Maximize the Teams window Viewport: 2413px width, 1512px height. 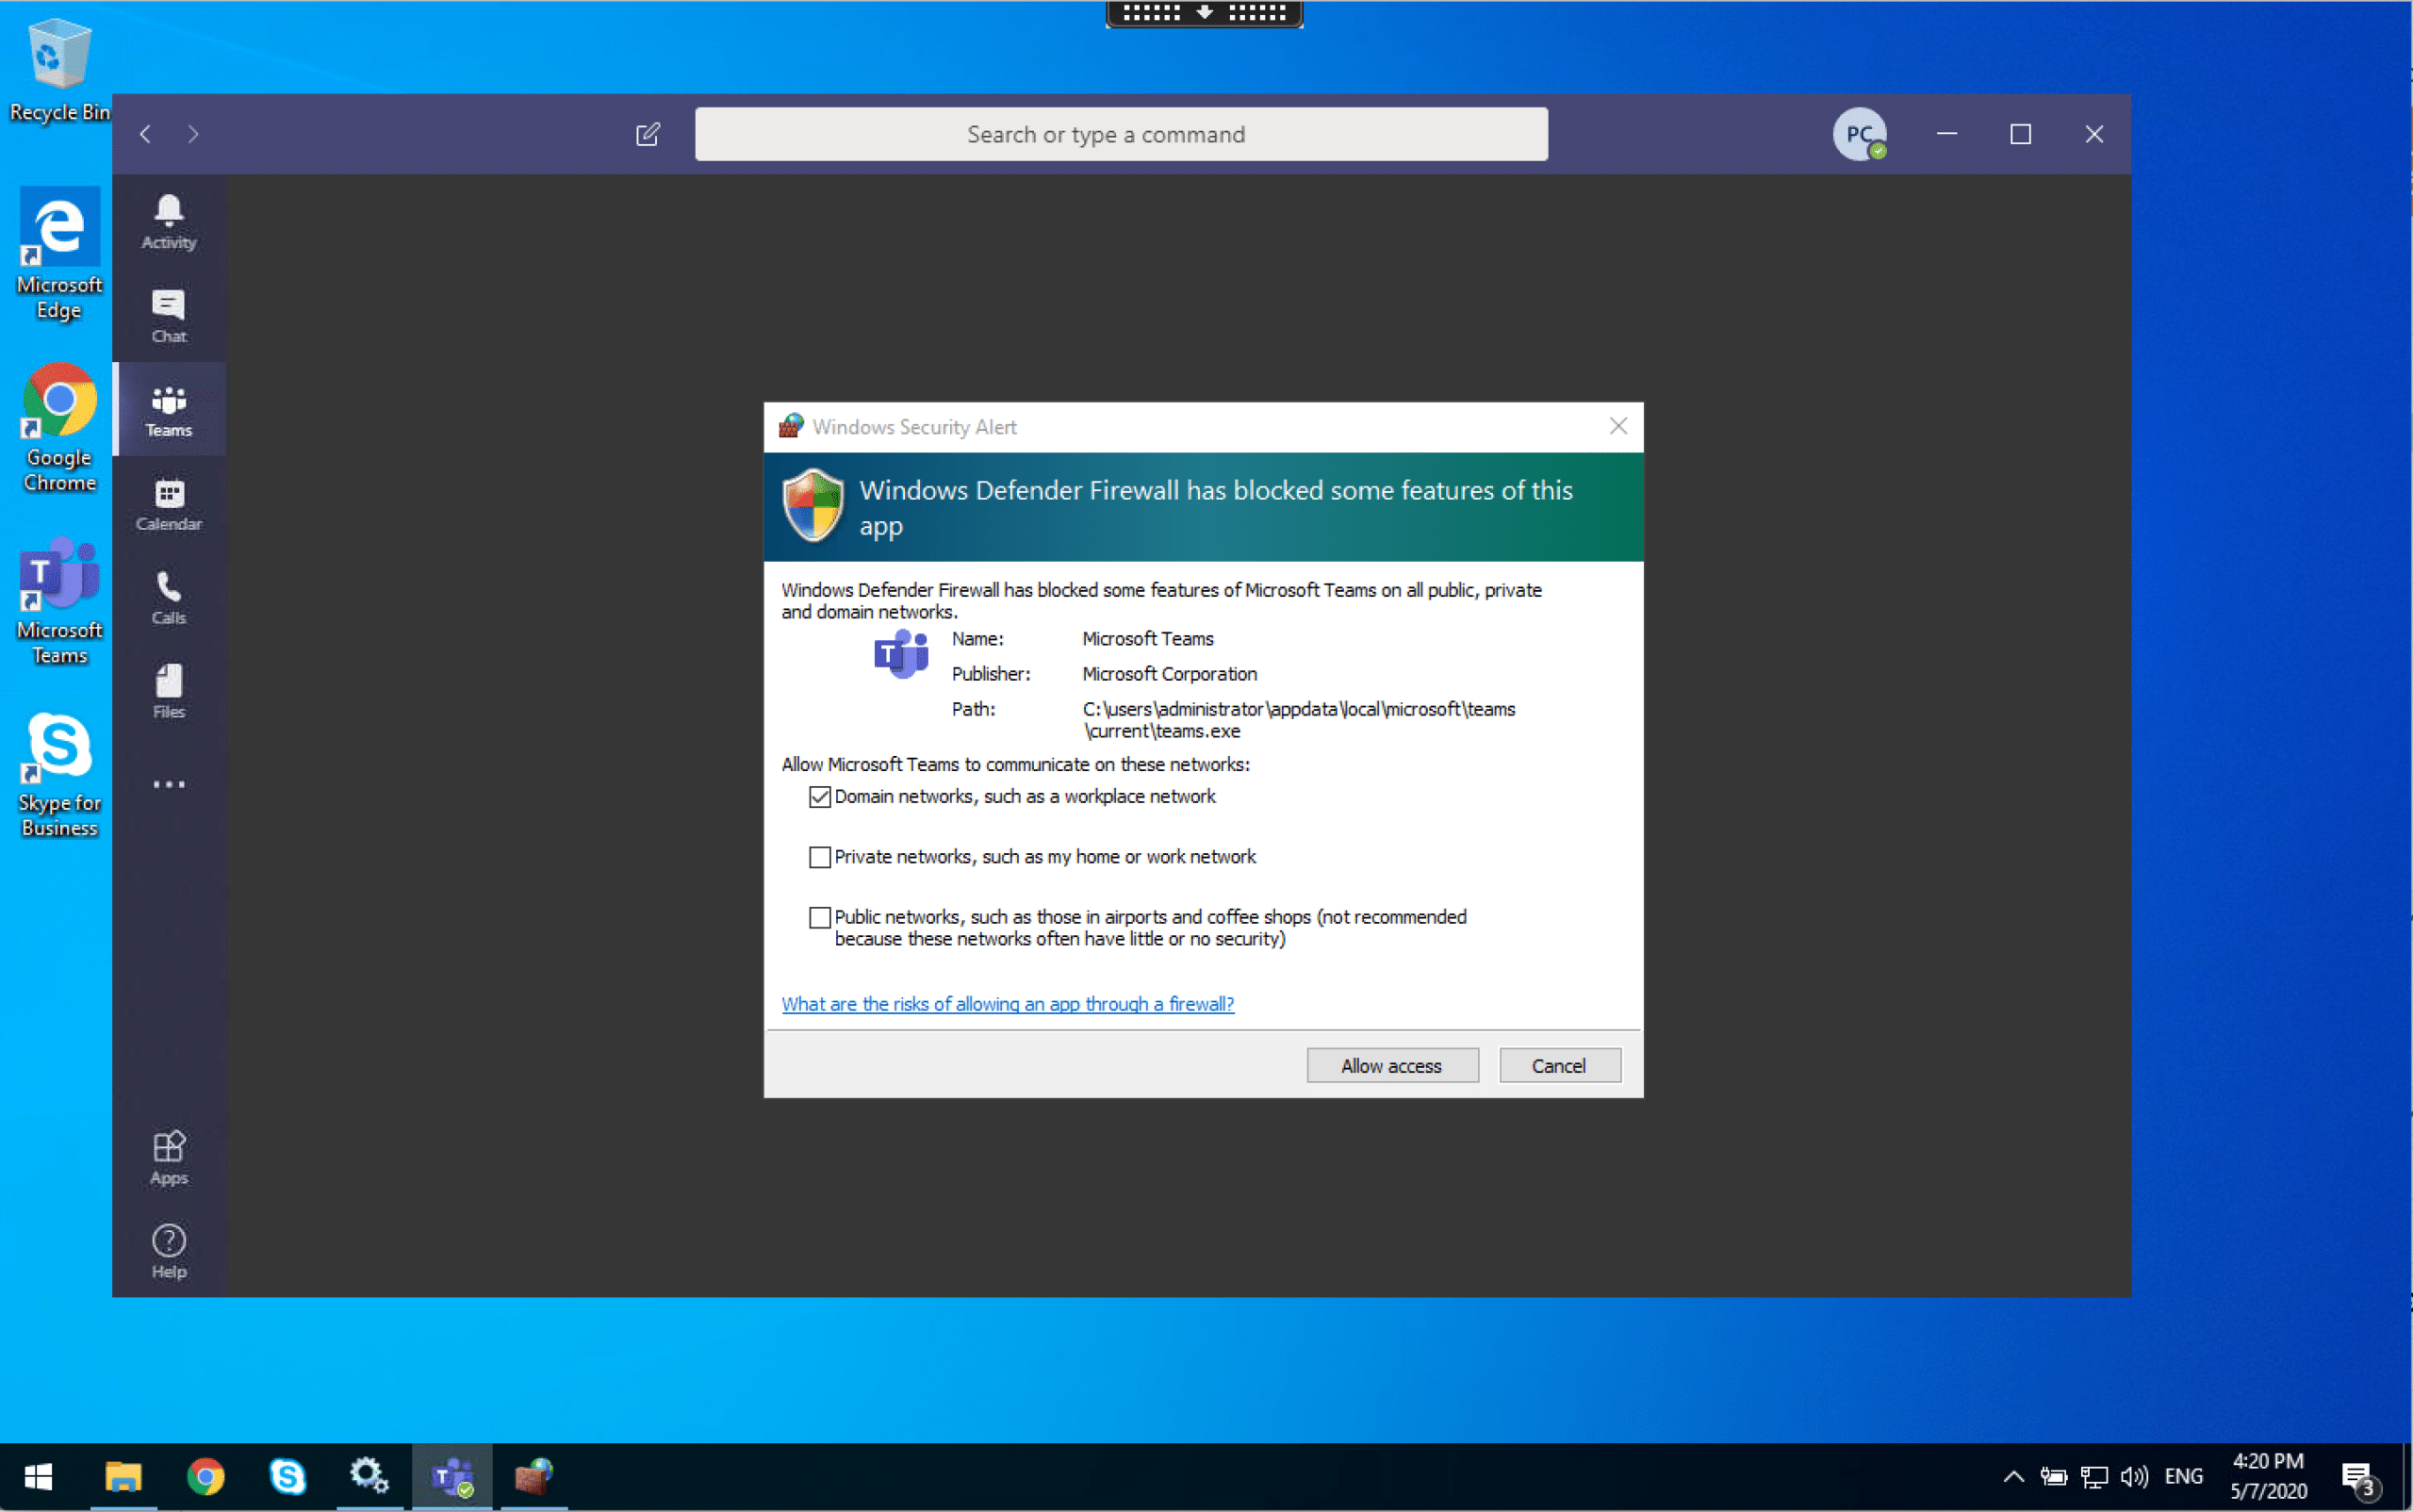2020,134
